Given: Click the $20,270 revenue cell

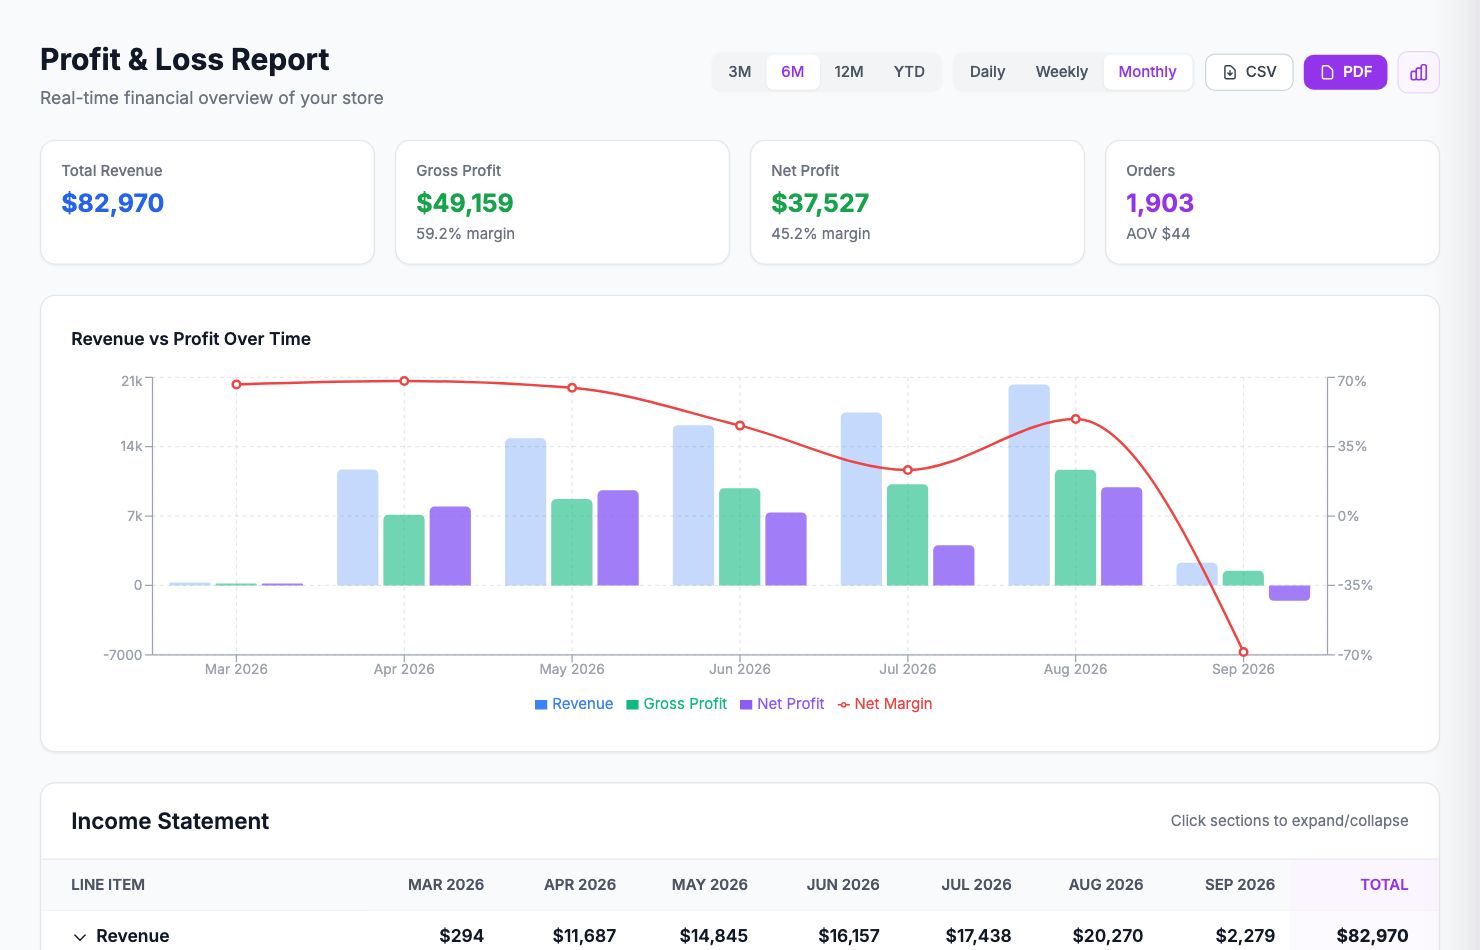Looking at the screenshot, I should tap(1107, 936).
